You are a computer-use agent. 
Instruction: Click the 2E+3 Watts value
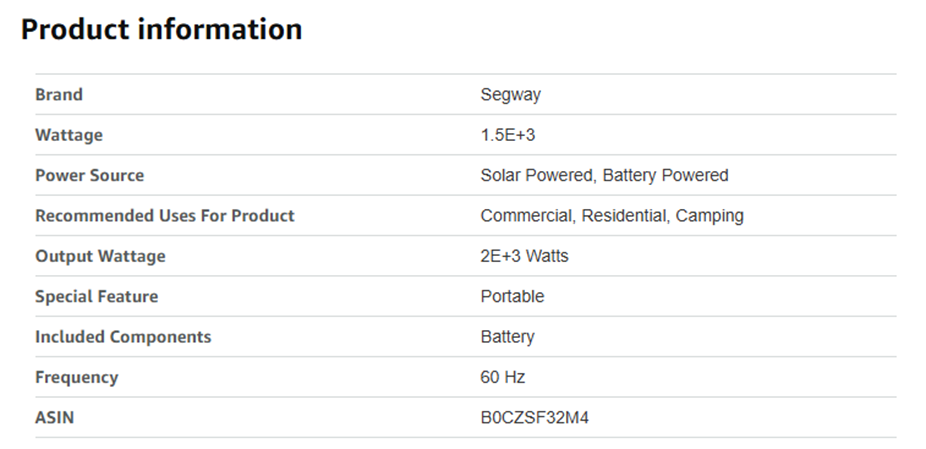pyautogui.click(x=524, y=256)
